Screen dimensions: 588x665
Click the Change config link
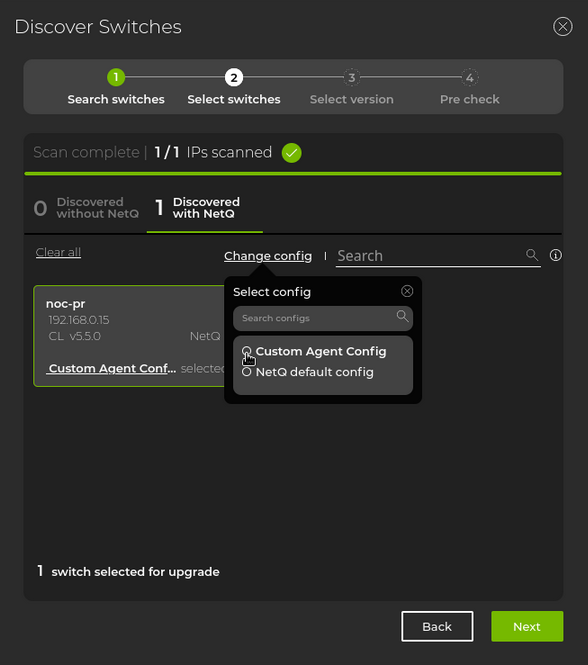coord(268,256)
